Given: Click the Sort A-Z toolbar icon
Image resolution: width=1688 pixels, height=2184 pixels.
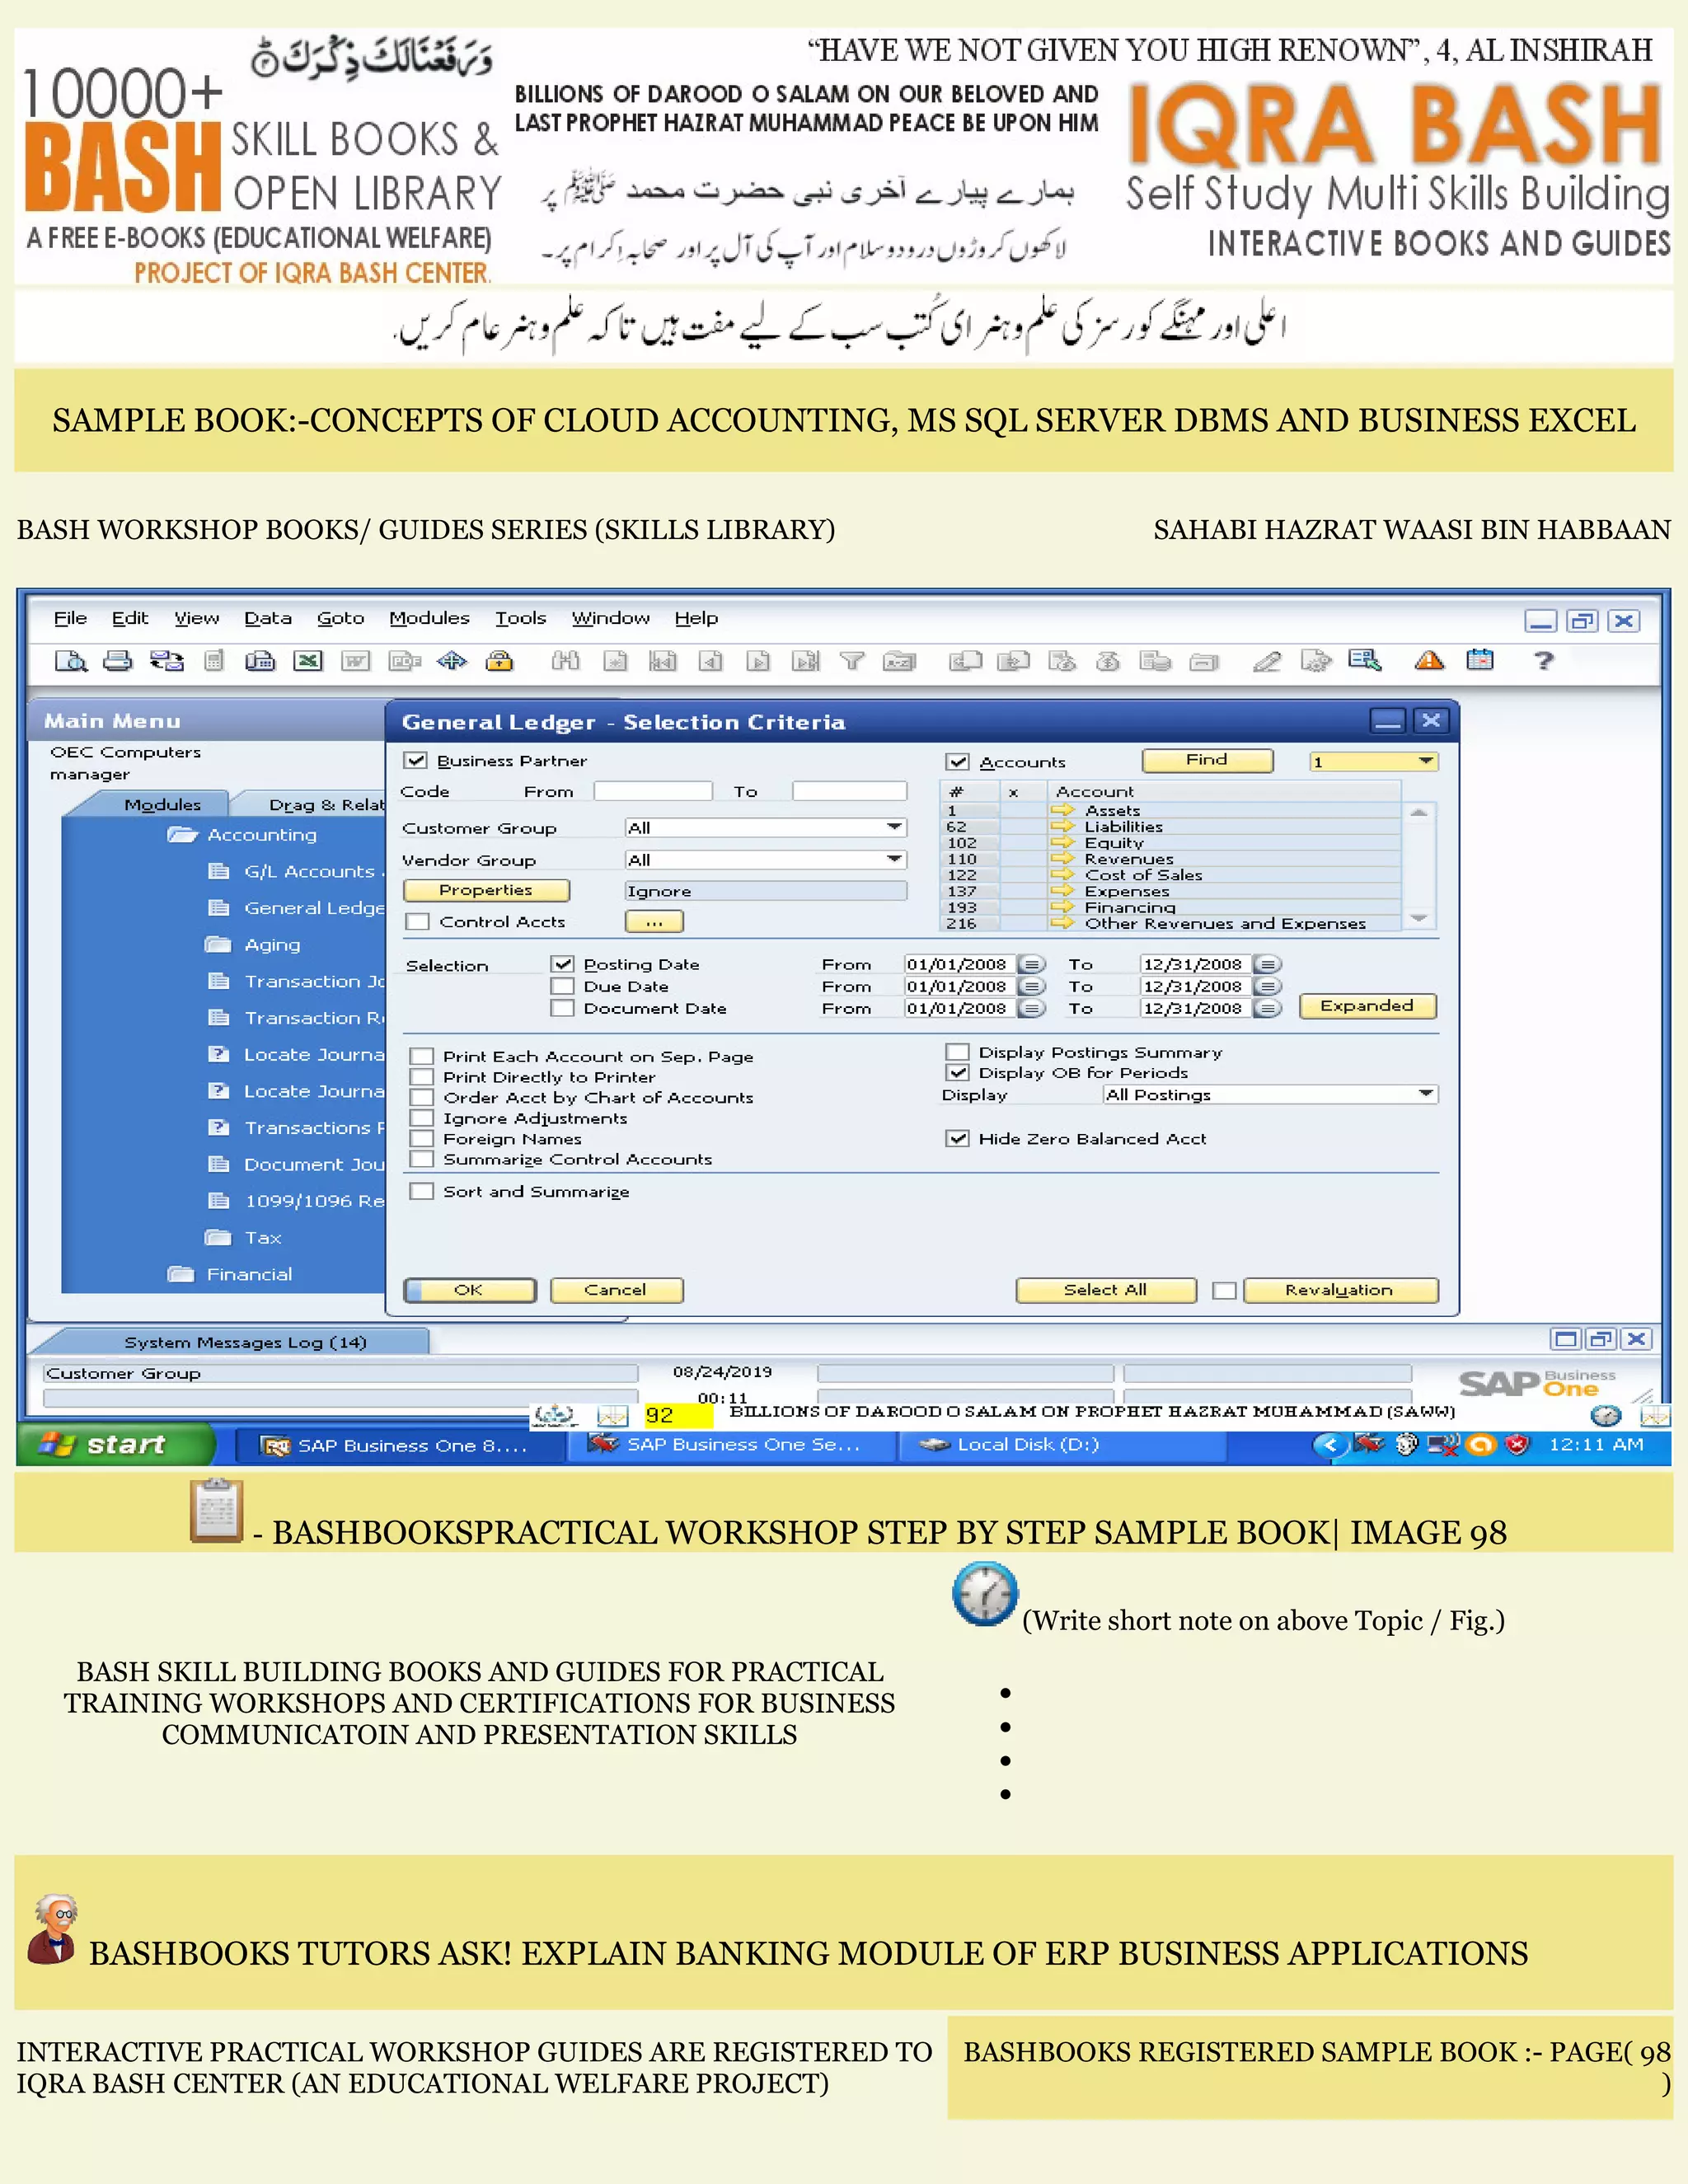Looking at the screenshot, I should (x=899, y=661).
